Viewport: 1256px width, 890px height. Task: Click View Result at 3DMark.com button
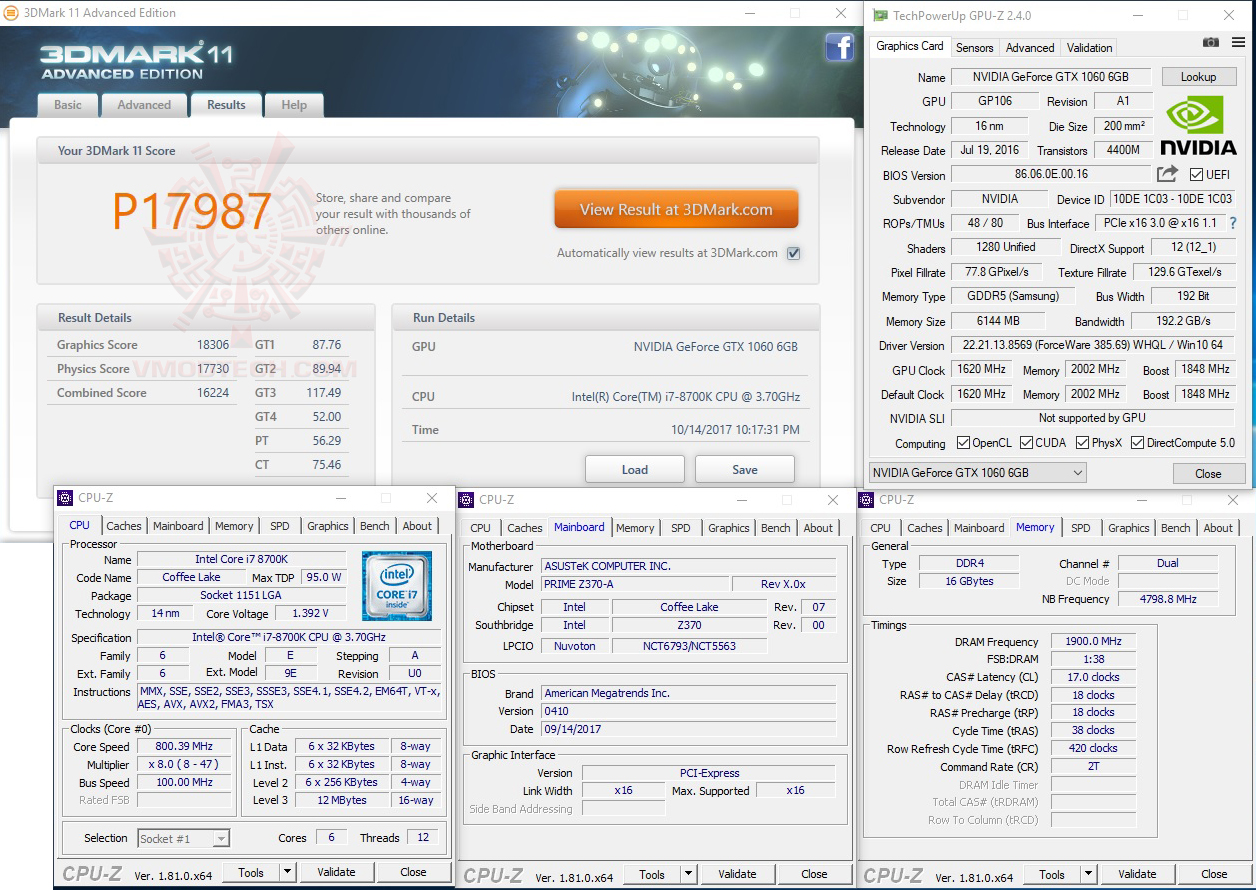pos(676,209)
